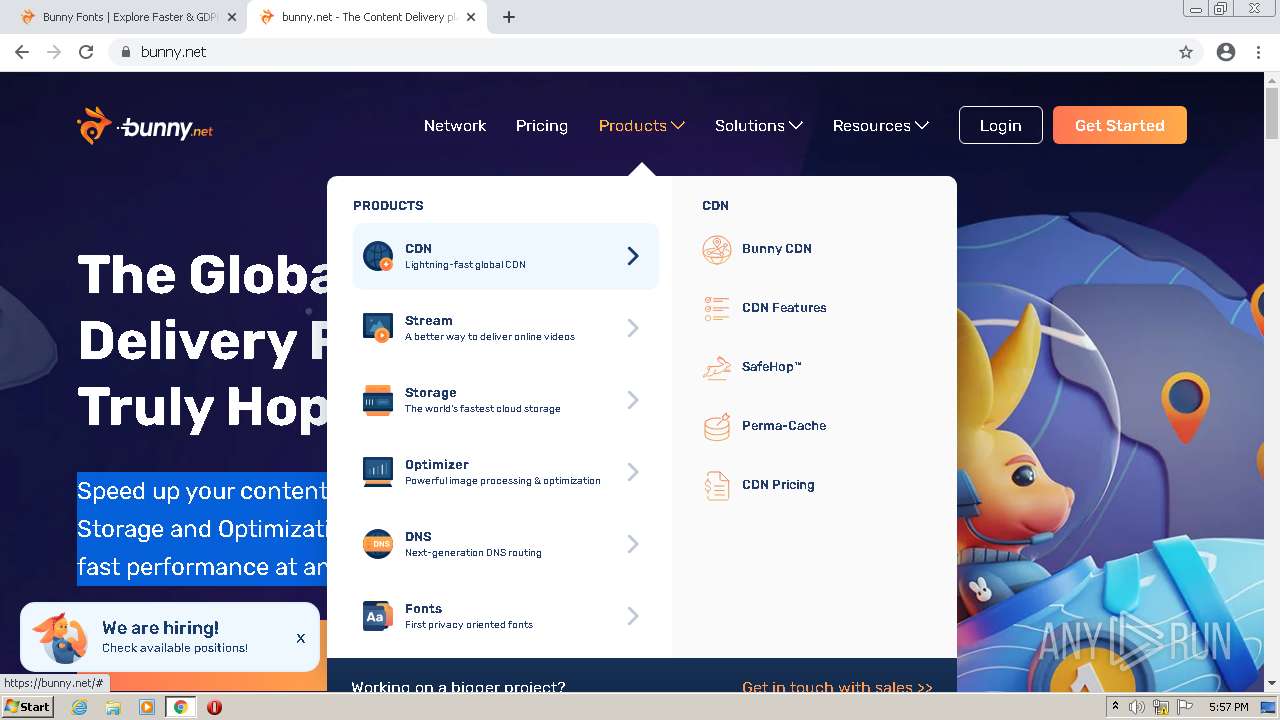Expand the Products dropdown menu
Image resolution: width=1280 pixels, height=720 pixels.
click(641, 126)
